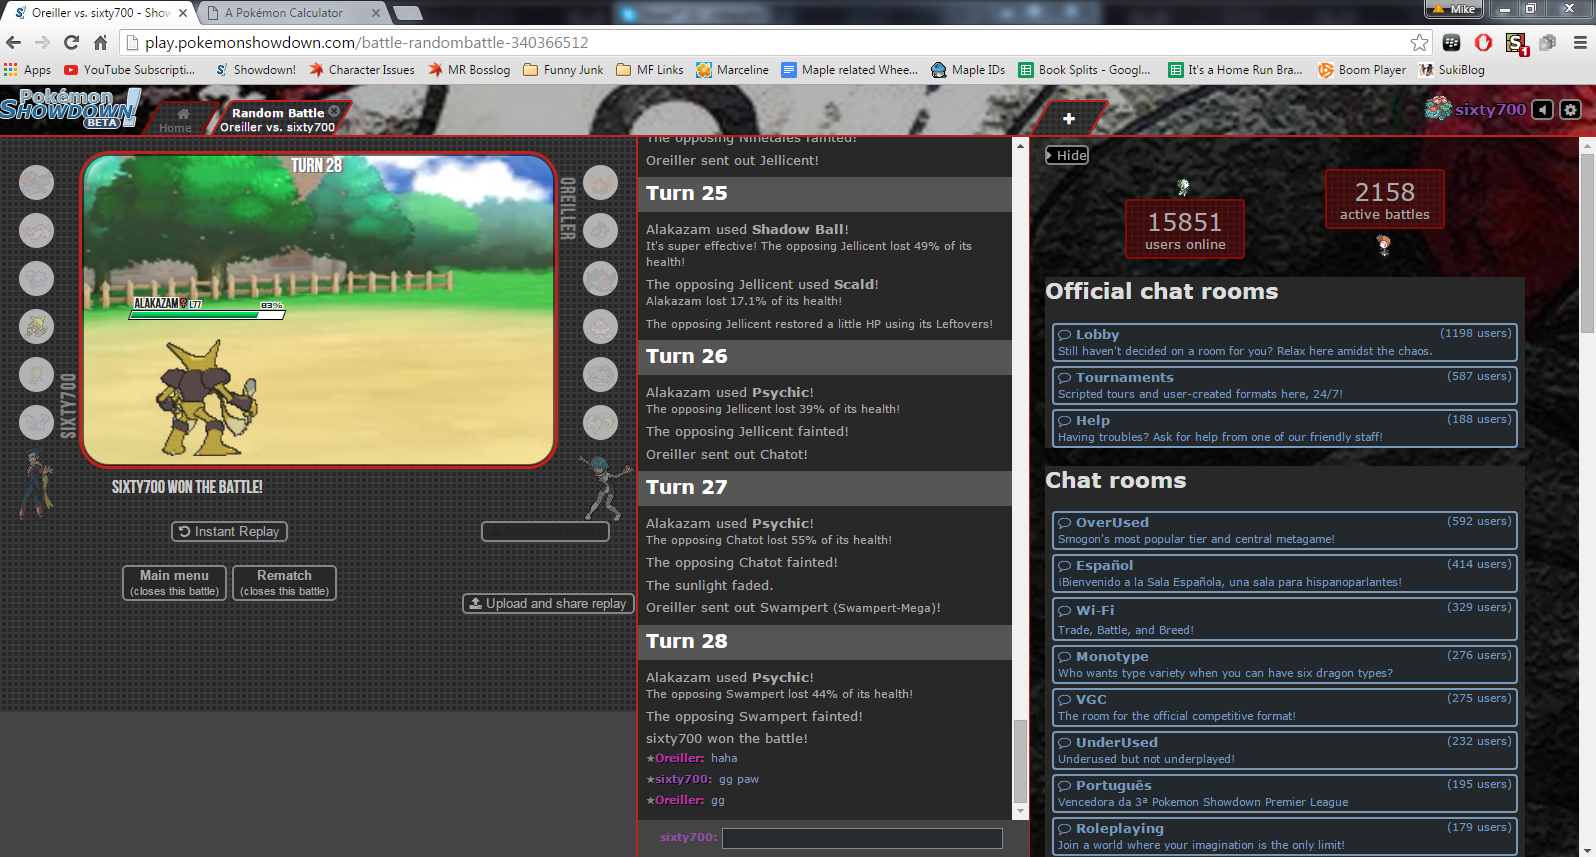Switch to A Pokémon Calculator tab
1596x857 pixels.
285,13
